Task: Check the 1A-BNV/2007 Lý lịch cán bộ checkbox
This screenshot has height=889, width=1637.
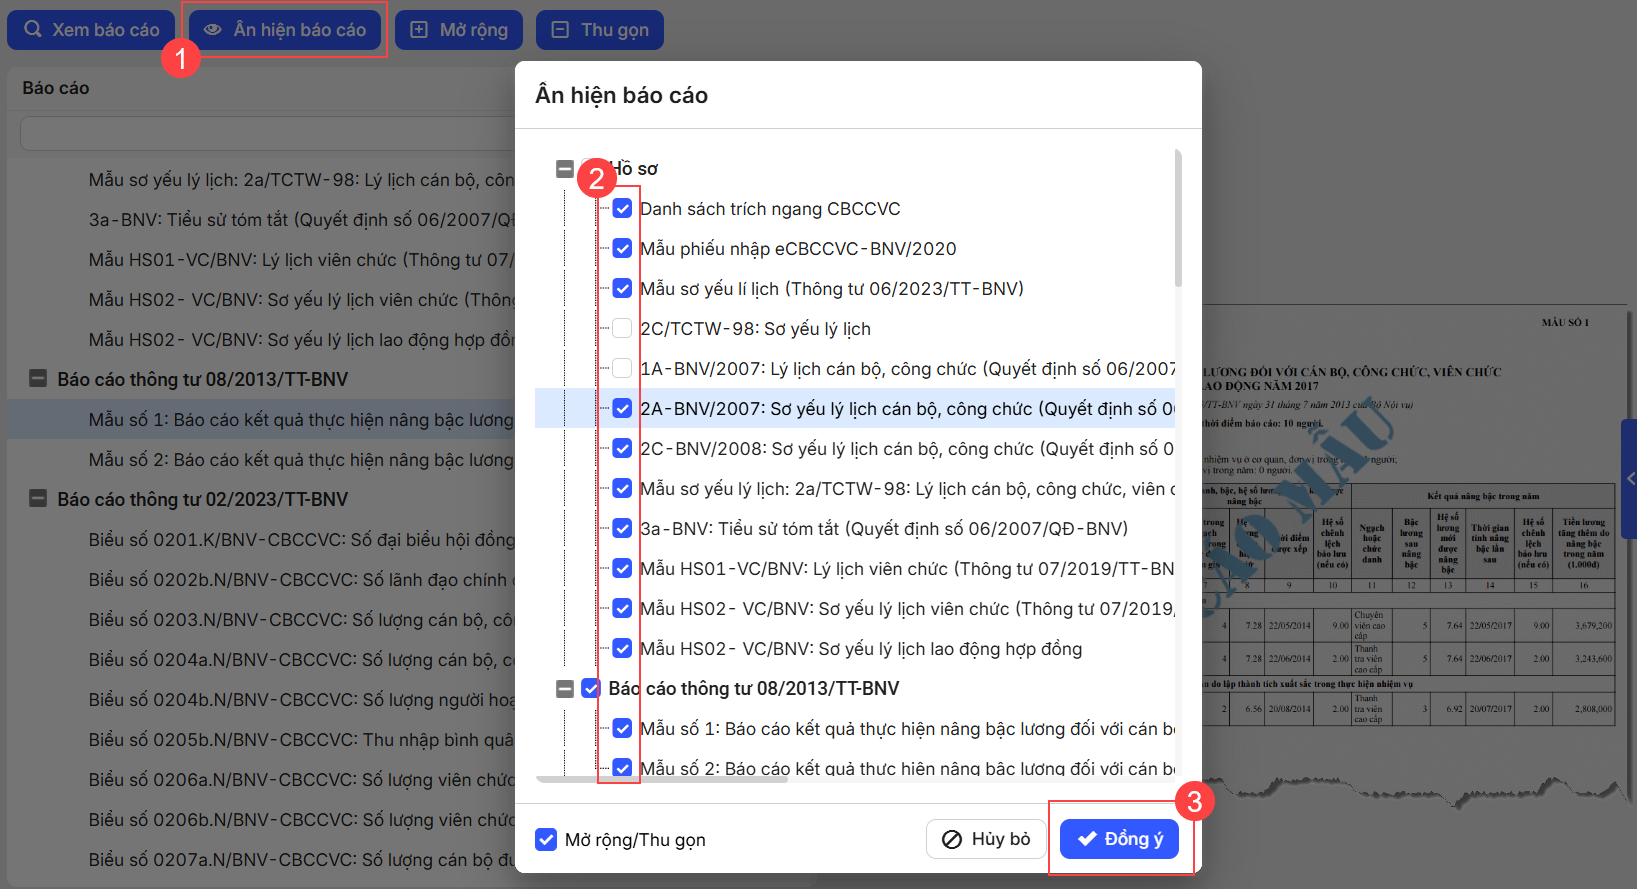Action: (622, 369)
